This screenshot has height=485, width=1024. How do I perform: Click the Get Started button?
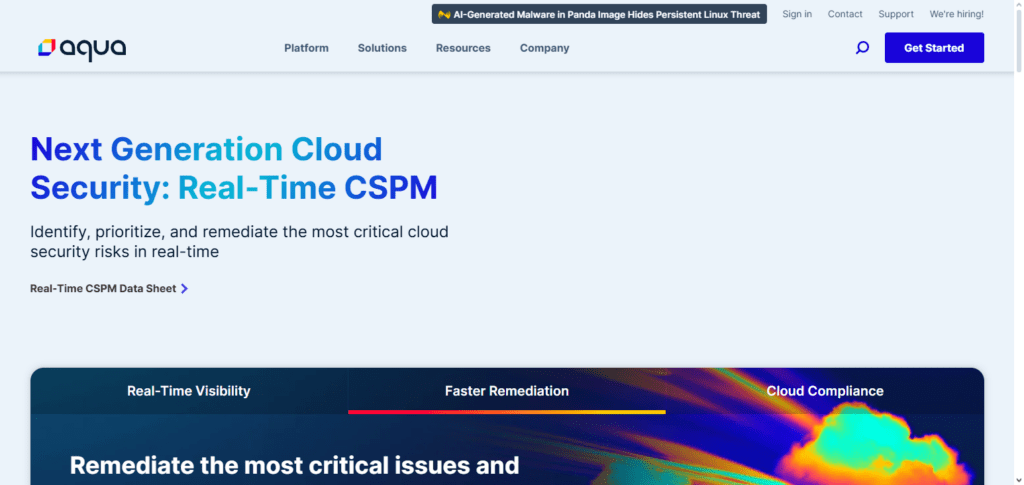click(x=934, y=48)
